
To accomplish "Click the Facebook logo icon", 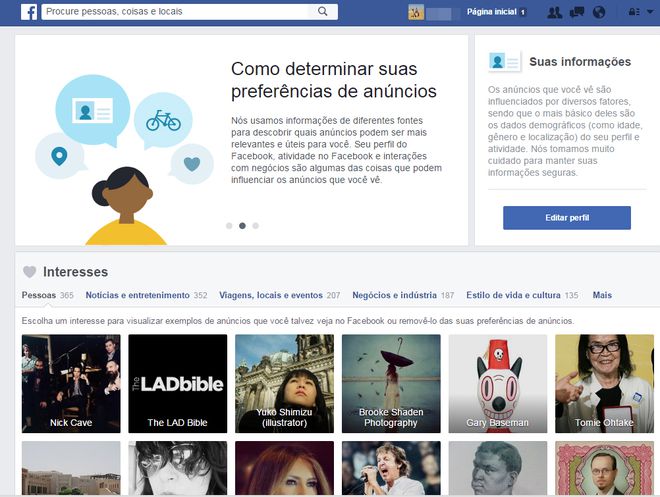I will tap(29, 12).
